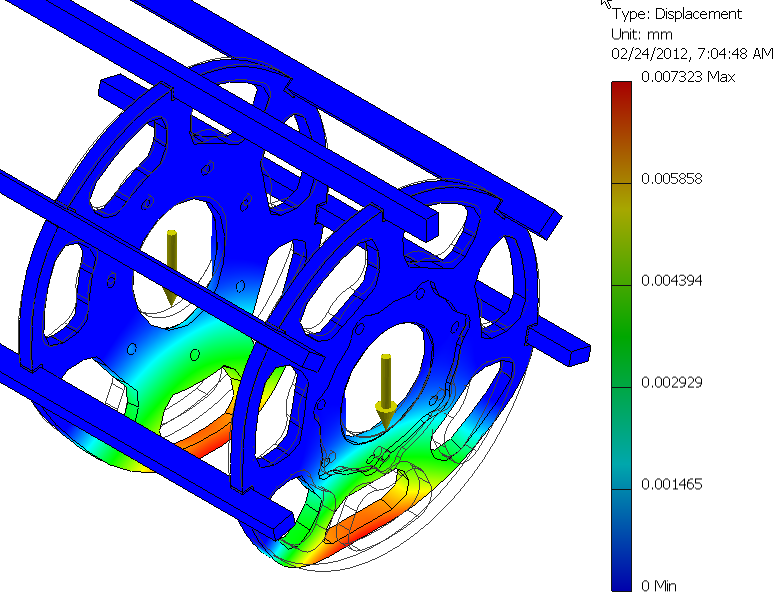Select the 0.002929 legend value
784x594 pixels.
[x=672, y=383]
